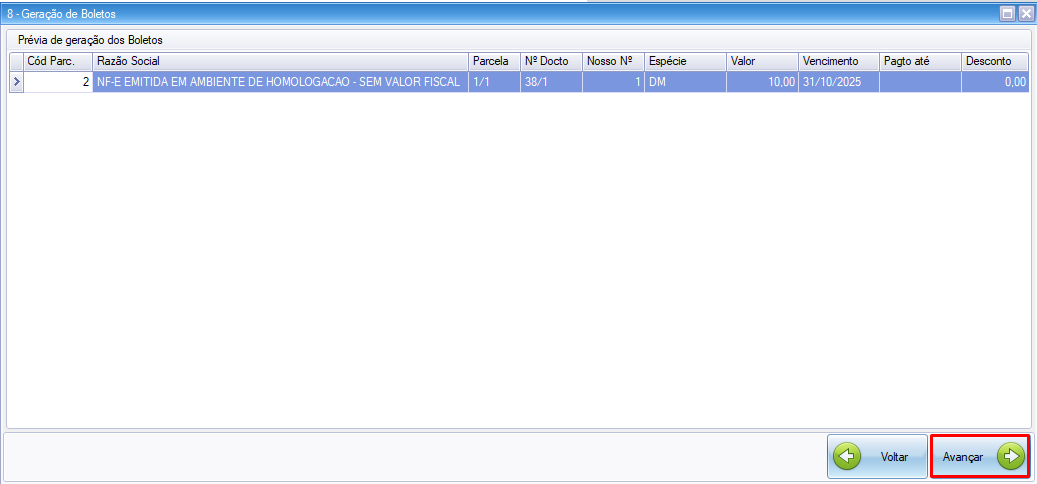1037x484 pixels.
Task: Maximize the Geração de Boletos window
Action: (x=1007, y=14)
